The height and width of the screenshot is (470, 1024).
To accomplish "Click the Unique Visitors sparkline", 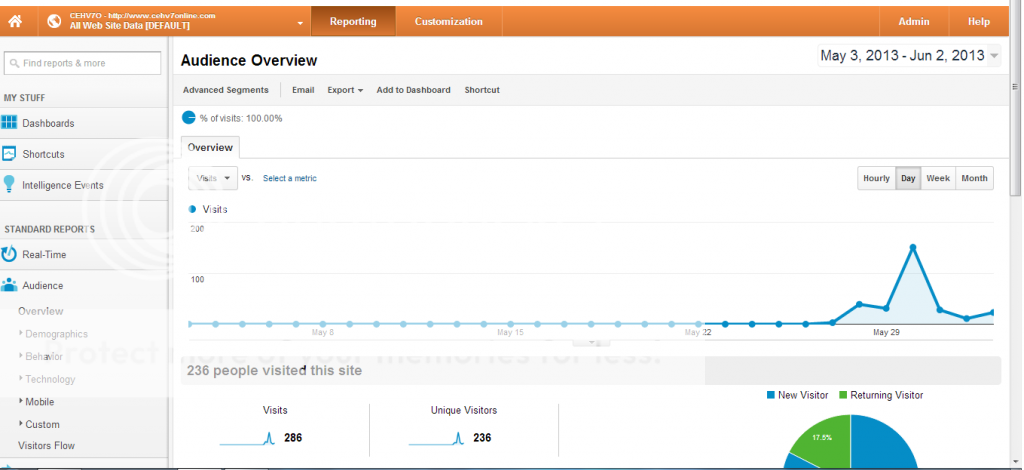I will (436, 438).
